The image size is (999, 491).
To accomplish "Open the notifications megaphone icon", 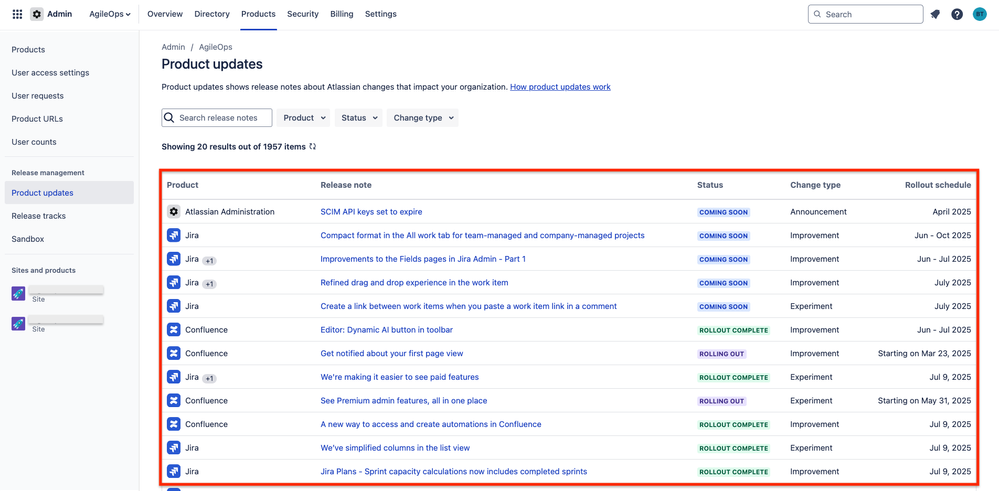I will pyautogui.click(x=935, y=14).
